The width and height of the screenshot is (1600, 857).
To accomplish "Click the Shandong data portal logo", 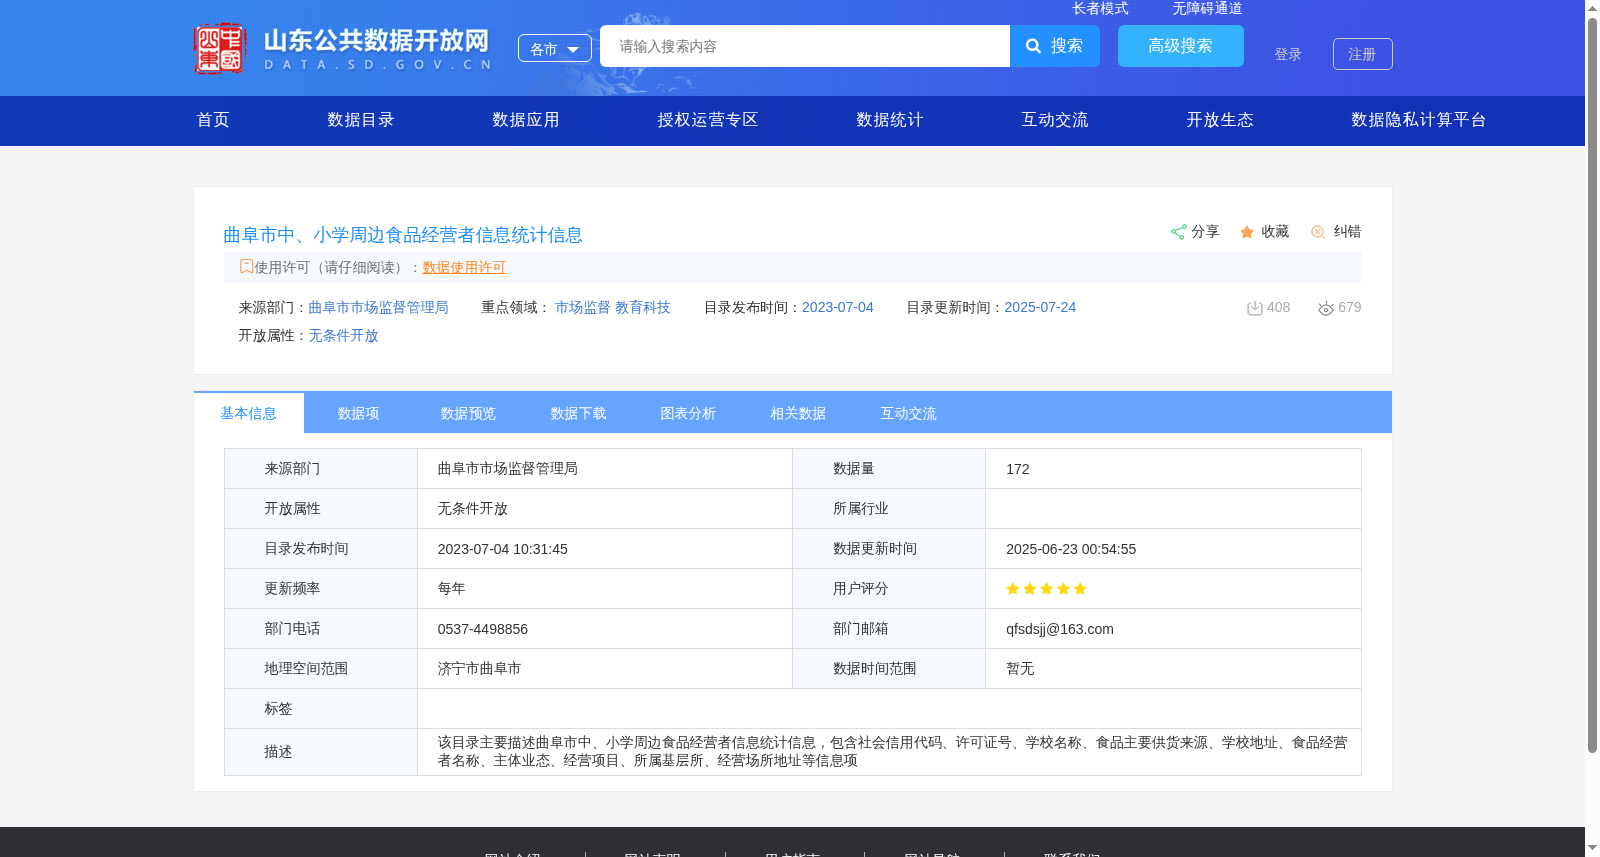I will tap(343, 48).
